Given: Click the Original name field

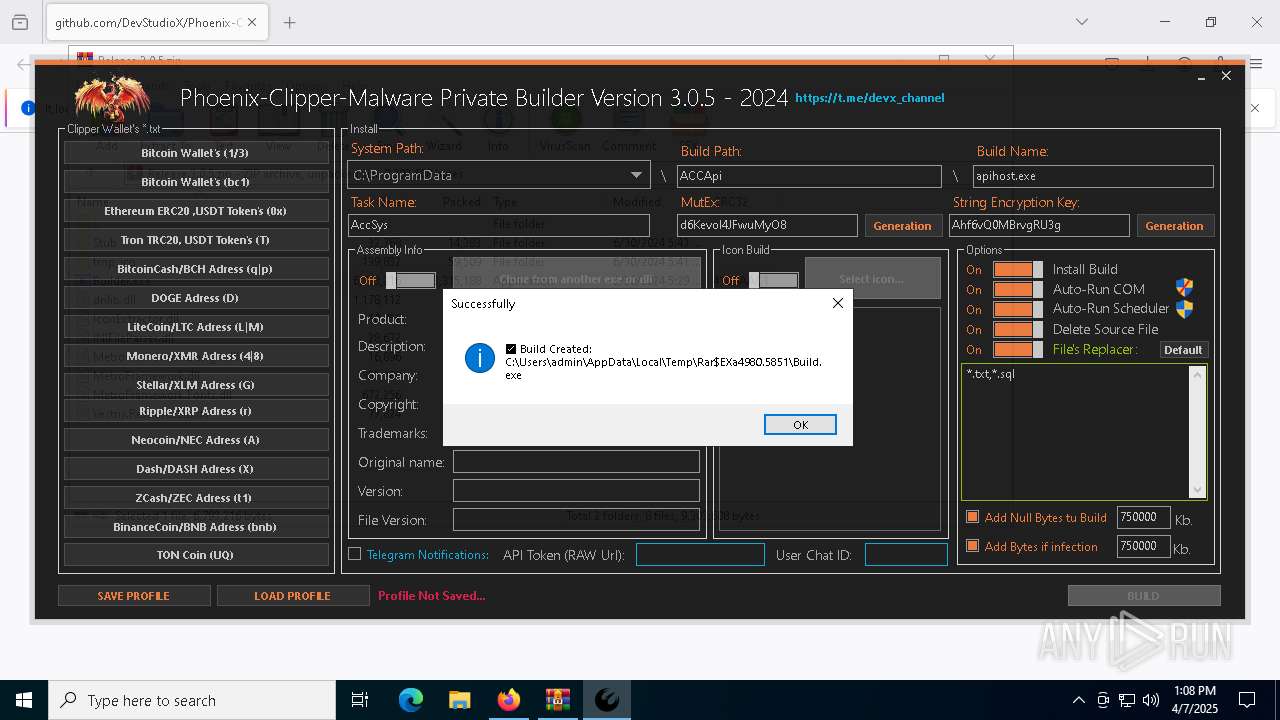Looking at the screenshot, I should 576,462.
